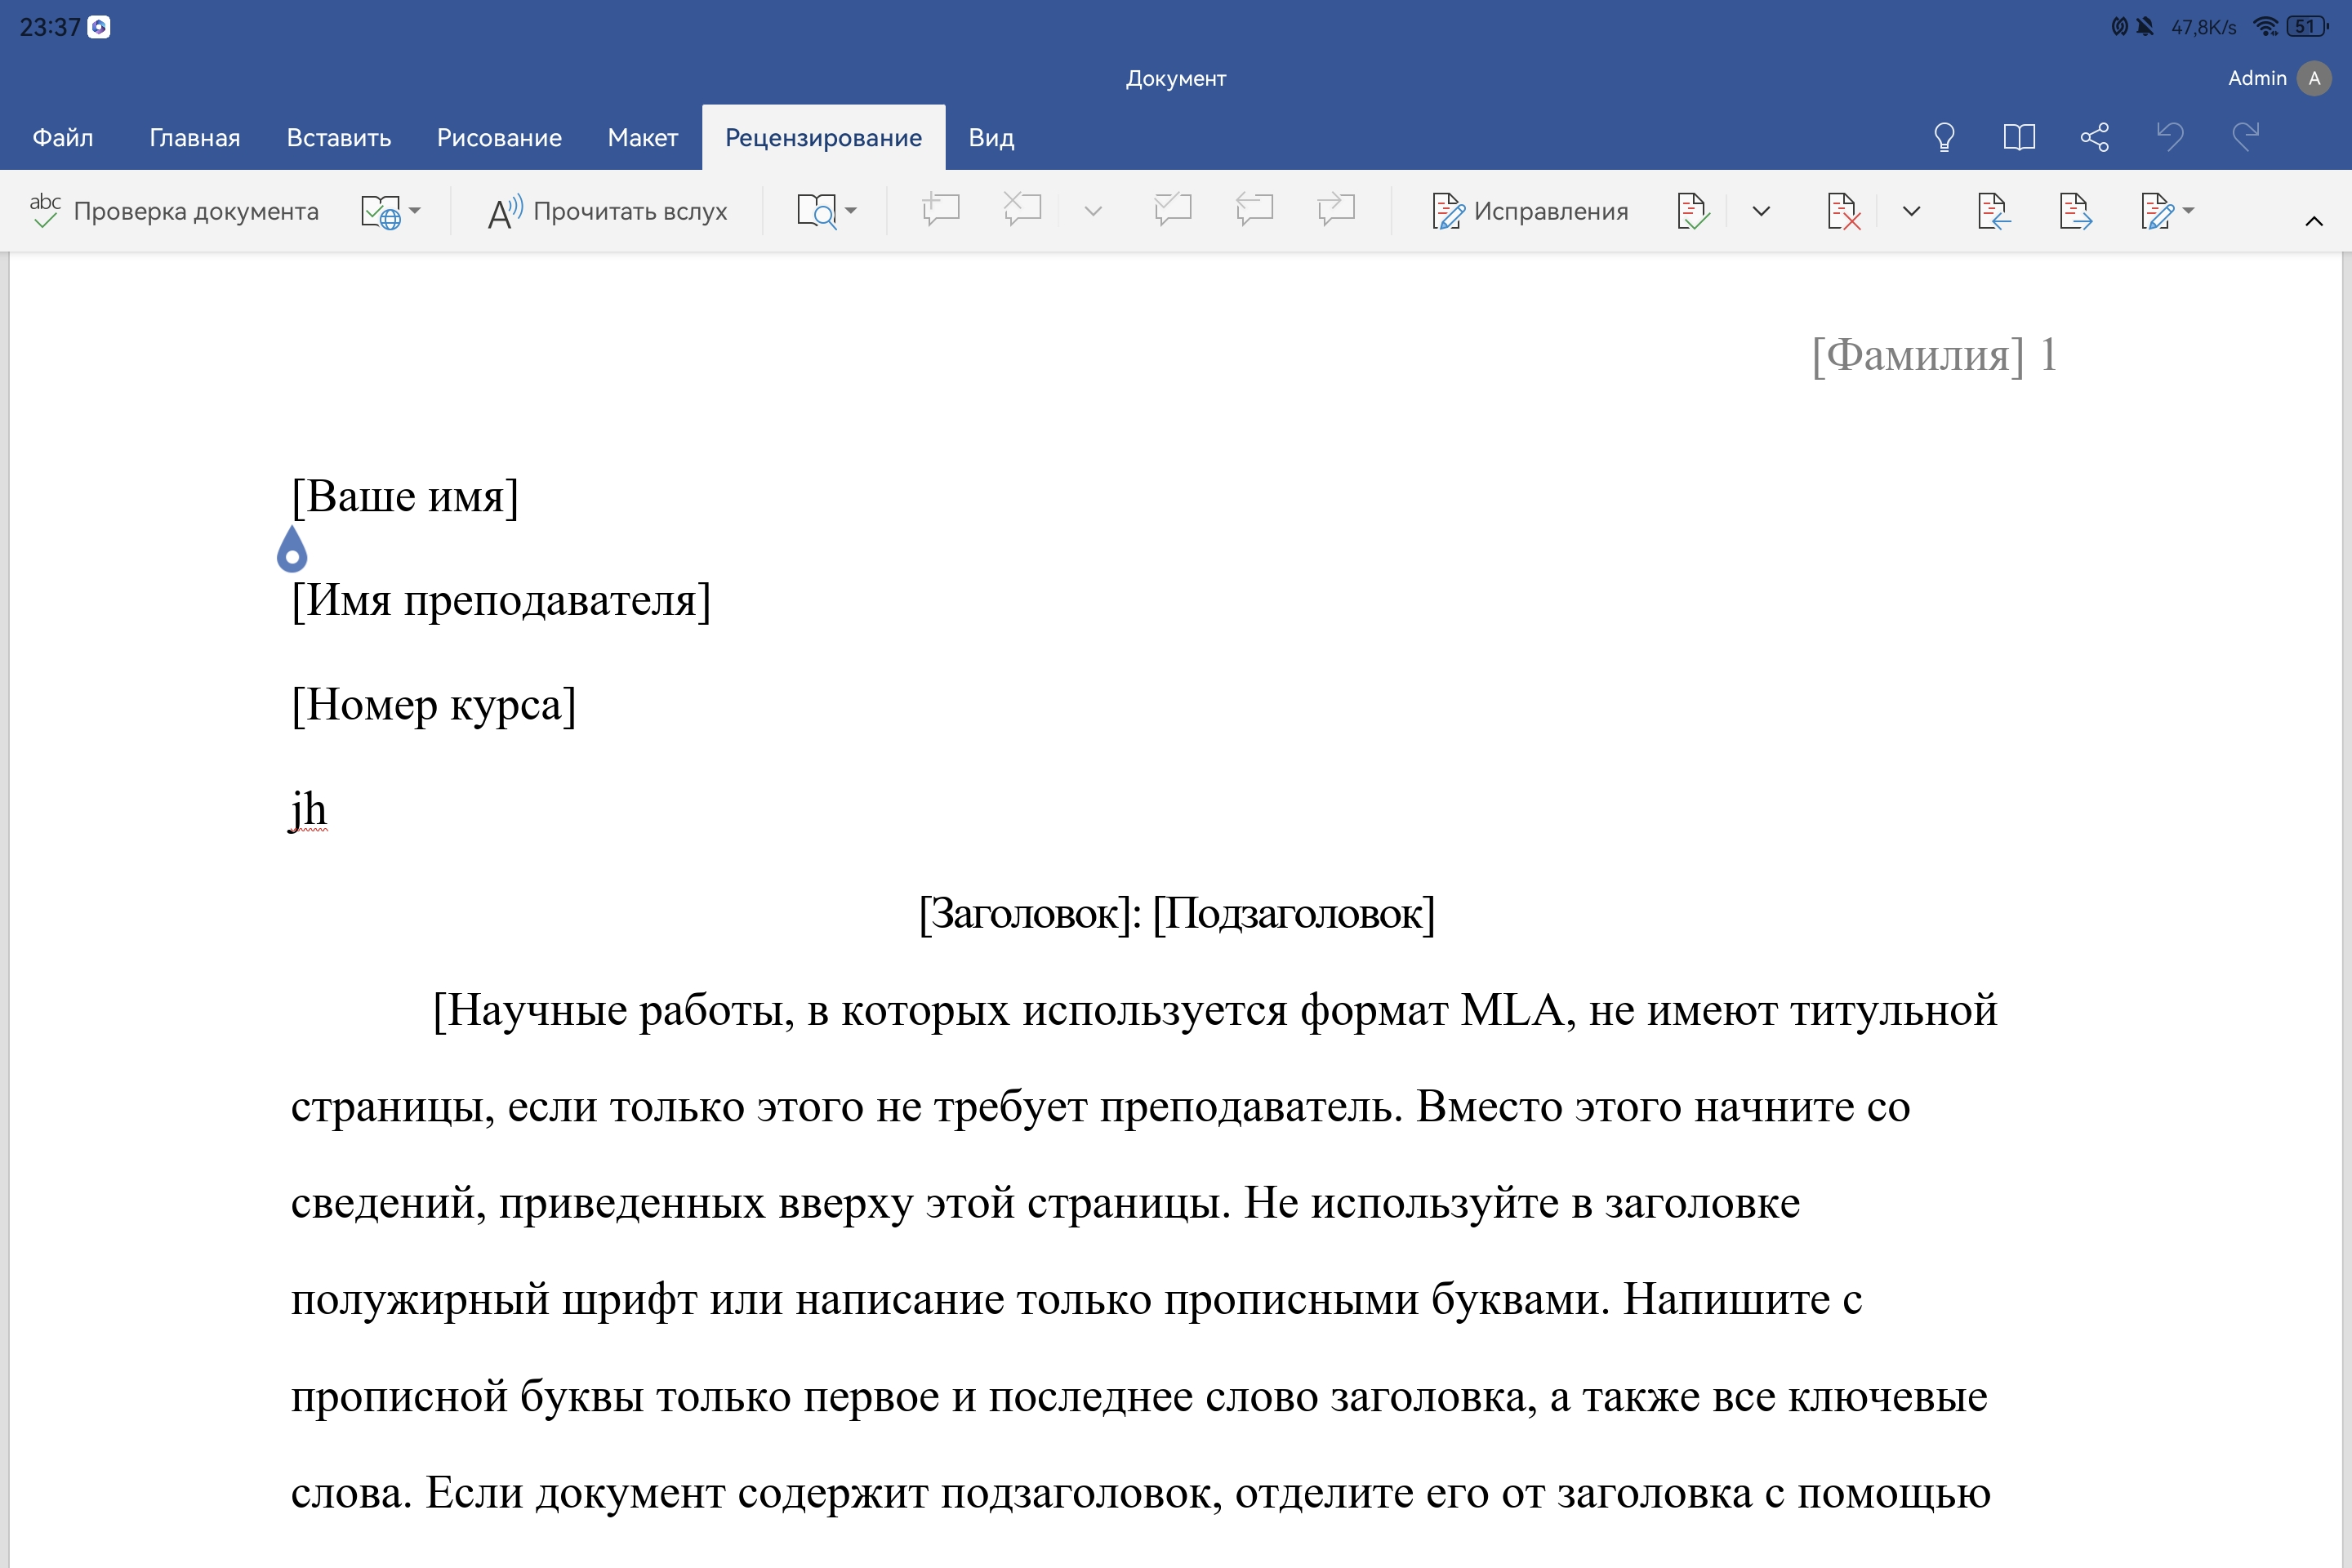Open the reading view book icon

[x=2019, y=137]
